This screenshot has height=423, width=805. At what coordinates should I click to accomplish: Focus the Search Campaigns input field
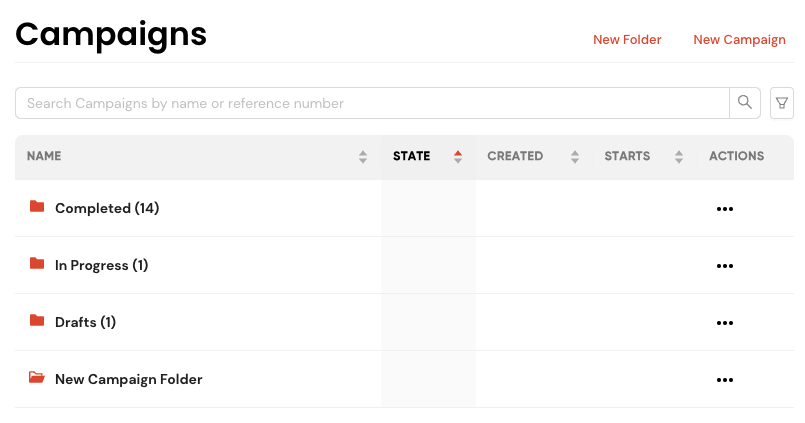372,103
